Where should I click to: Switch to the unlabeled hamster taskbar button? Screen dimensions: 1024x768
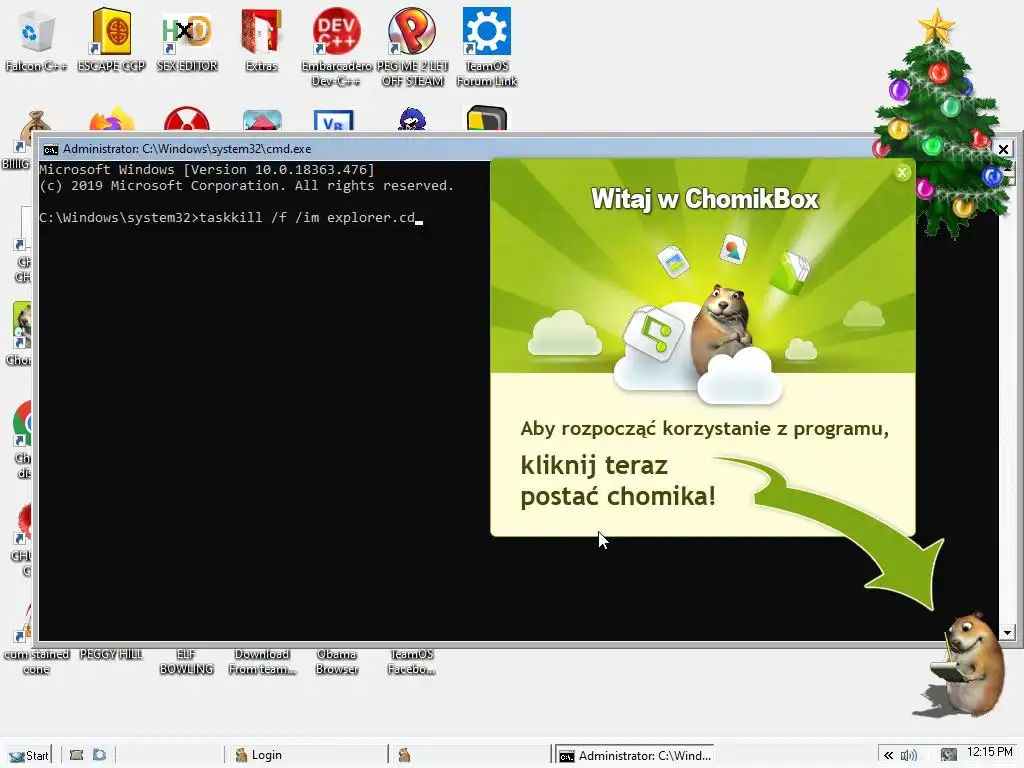(x=470, y=755)
